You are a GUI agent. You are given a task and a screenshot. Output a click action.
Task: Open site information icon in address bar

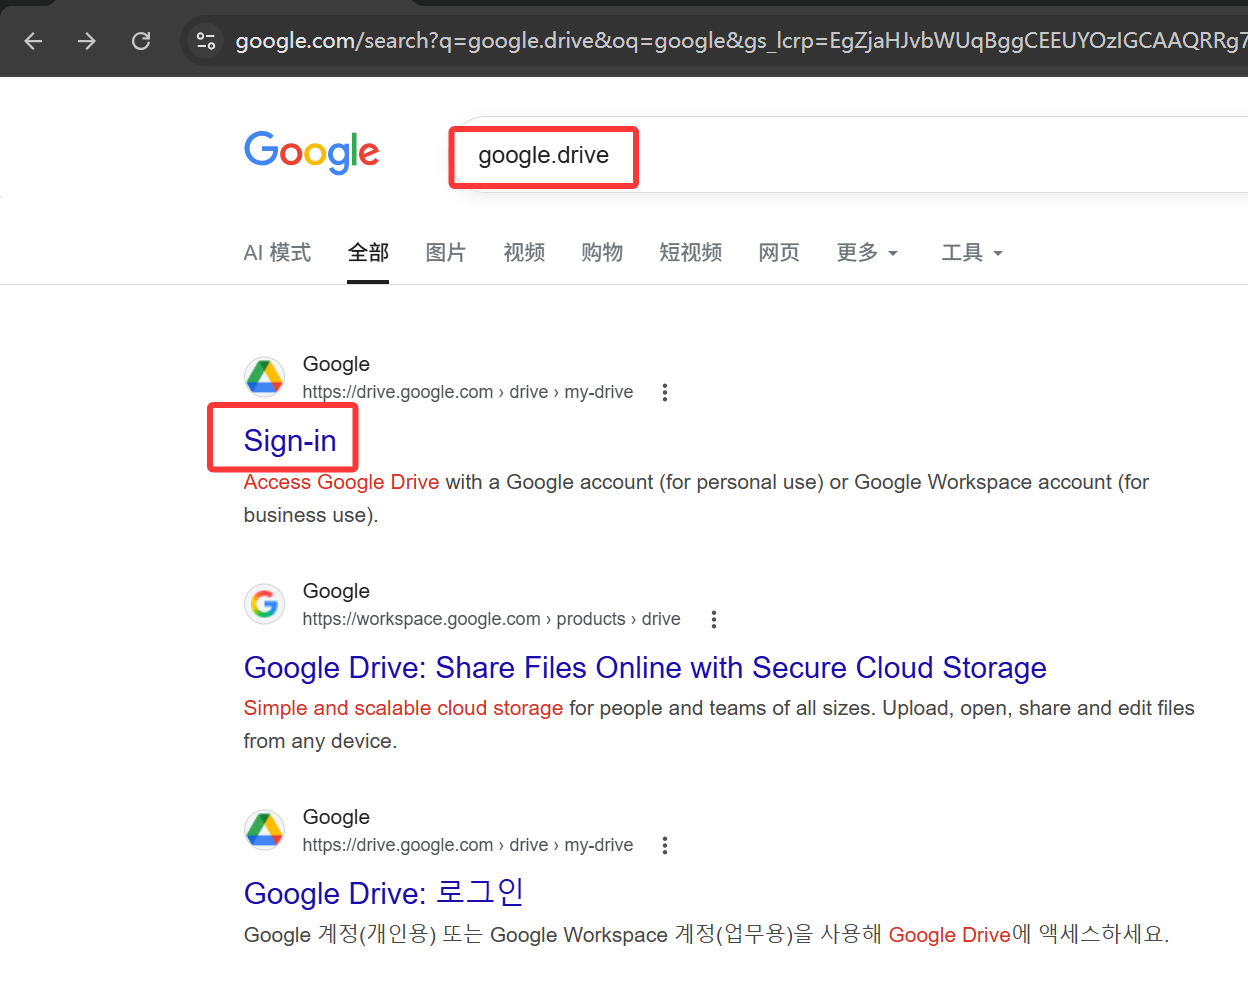(x=206, y=41)
